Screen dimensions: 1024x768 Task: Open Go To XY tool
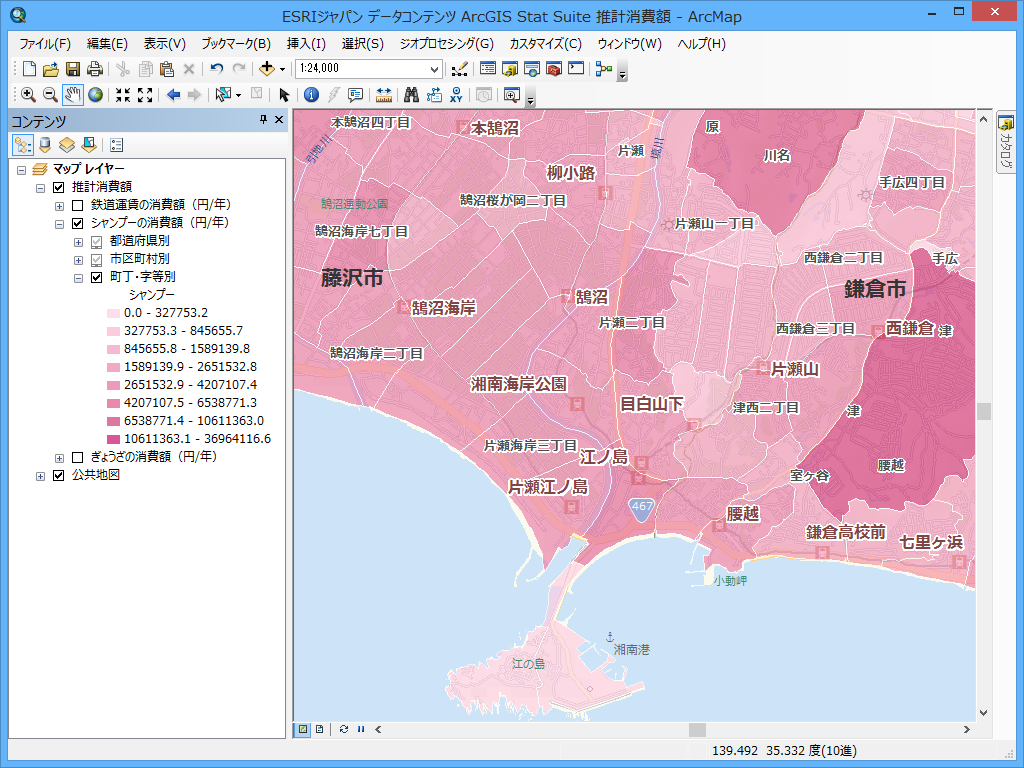coord(456,95)
